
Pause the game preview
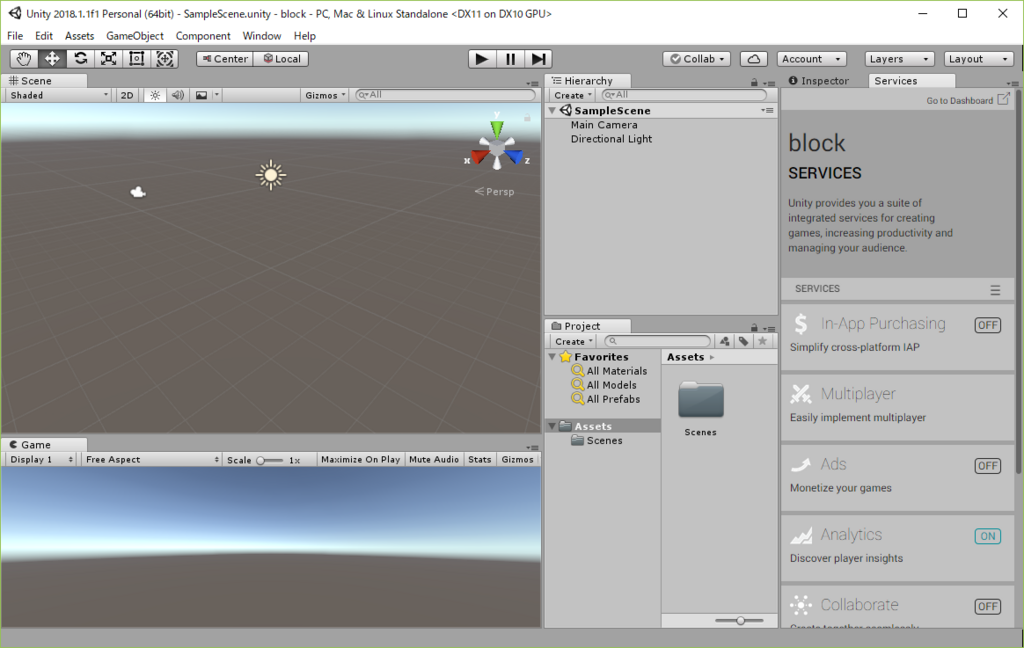click(x=510, y=59)
